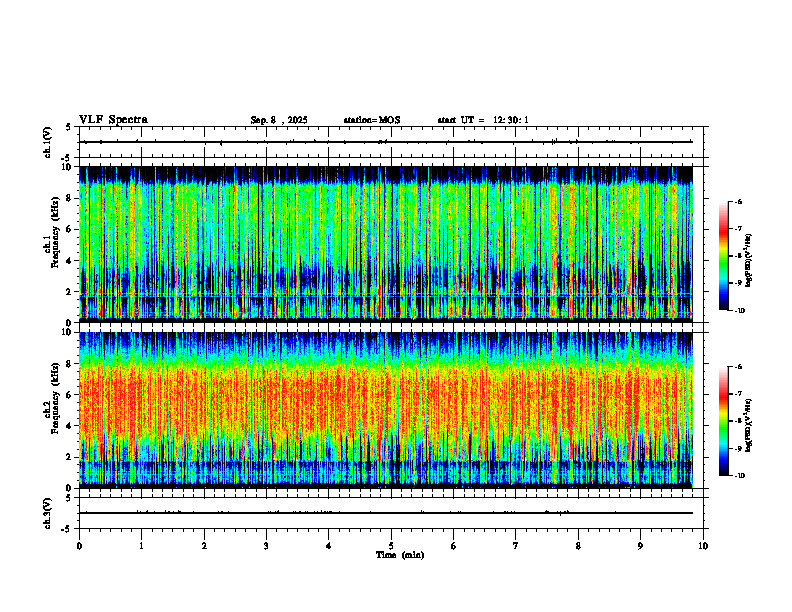Screen dimensions: 792x612
Task: Click the color scale bar beside ch.1 spectrogram
Action: coord(723,256)
